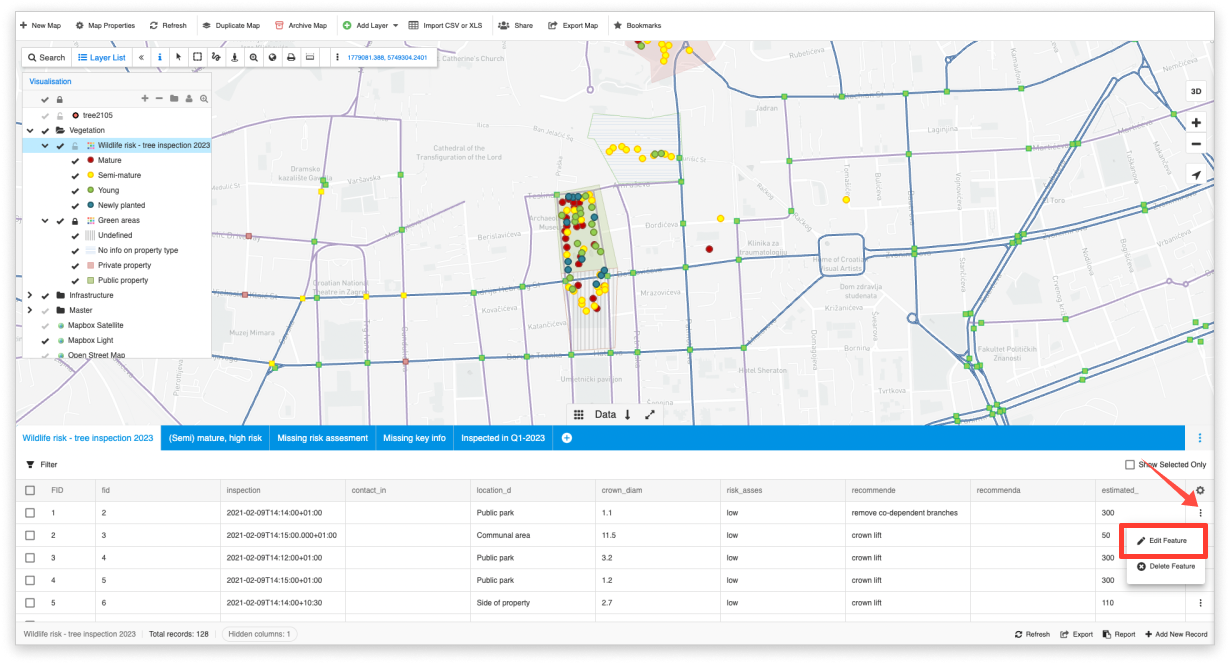Collapse the Vegetation layer group
Image resolution: width=1230 pixels, height=665 pixels.
[x=31, y=130]
